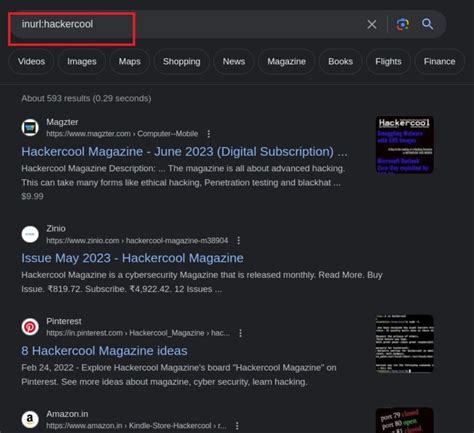Screen dimensions: 474x433
Task: Open Issue May 2023 - Hackercool Magazine link
Action: [x=132, y=258]
